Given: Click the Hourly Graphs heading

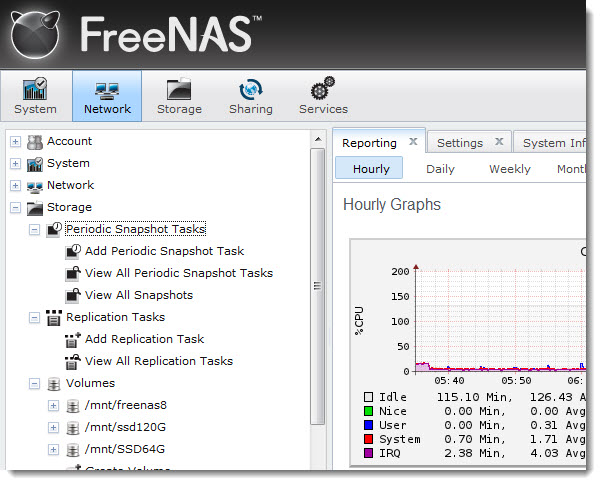Looking at the screenshot, I should pyautogui.click(x=392, y=204).
